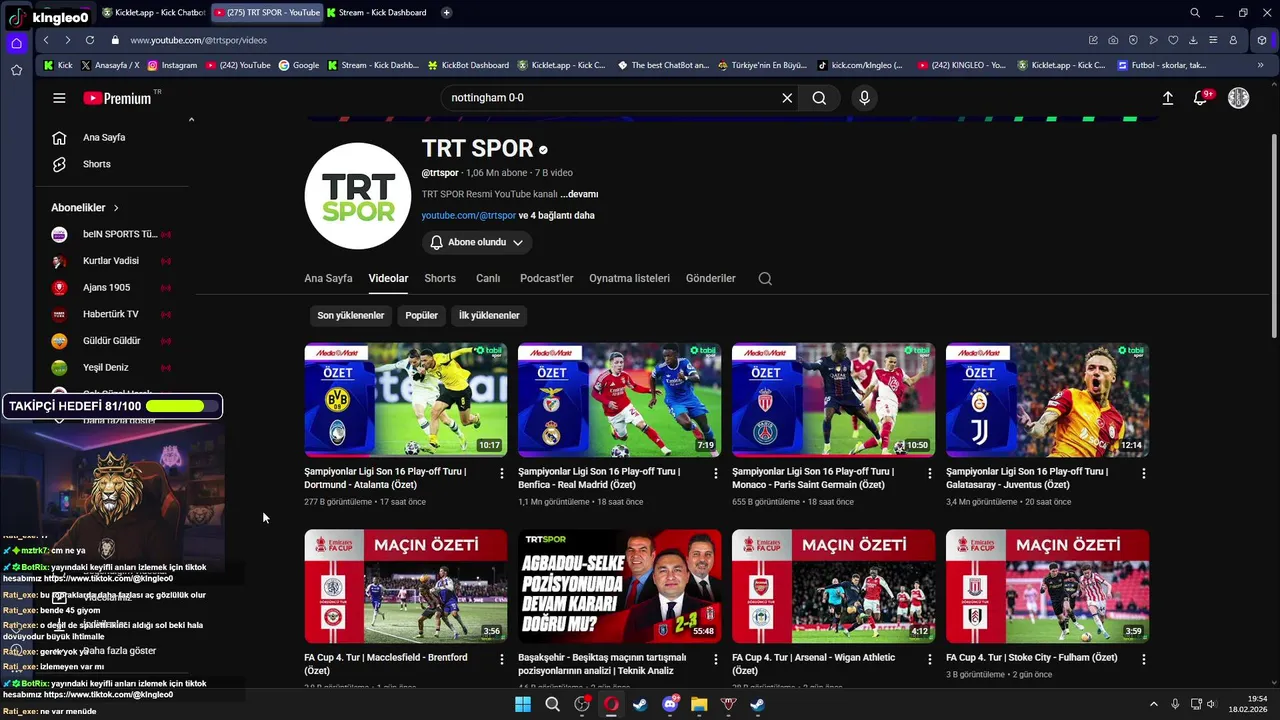Filter videos by Popüler chip

tap(421, 315)
